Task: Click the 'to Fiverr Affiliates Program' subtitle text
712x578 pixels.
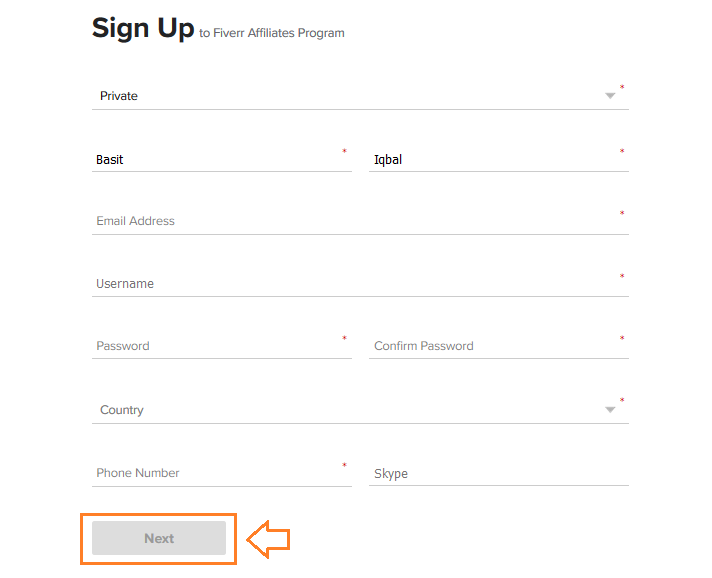Action: coord(272,33)
